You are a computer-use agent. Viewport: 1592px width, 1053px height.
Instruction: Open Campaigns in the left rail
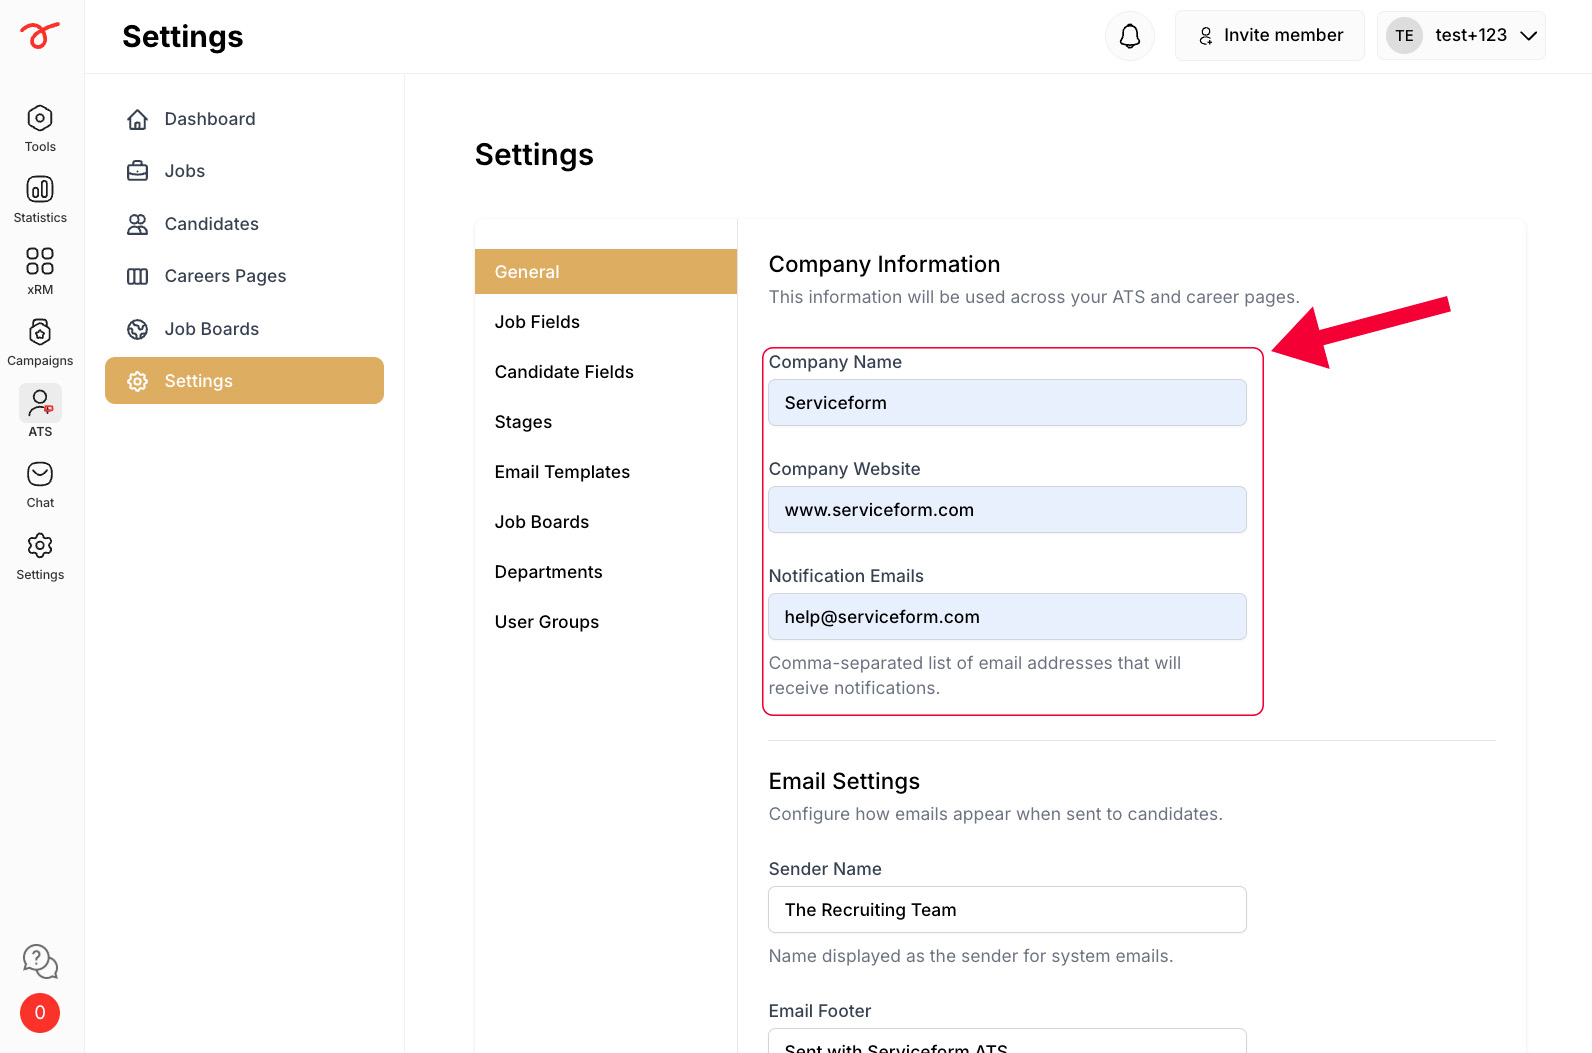pos(40,343)
